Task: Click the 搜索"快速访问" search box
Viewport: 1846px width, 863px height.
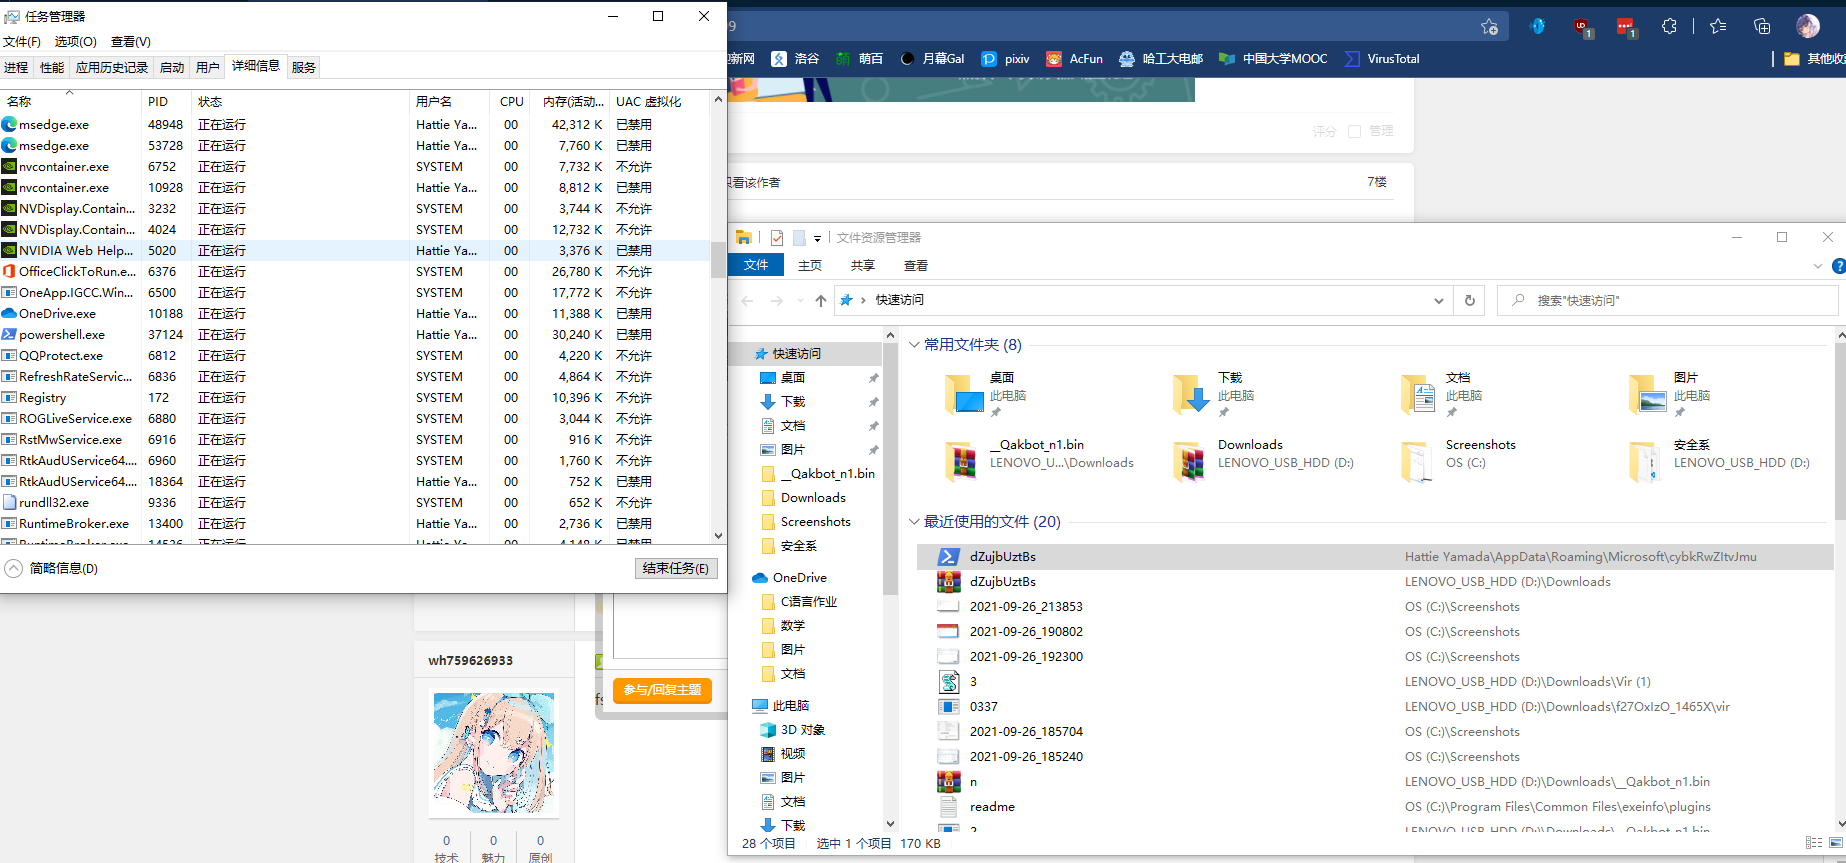Action: pyautogui.click(x=1668, y=300)
